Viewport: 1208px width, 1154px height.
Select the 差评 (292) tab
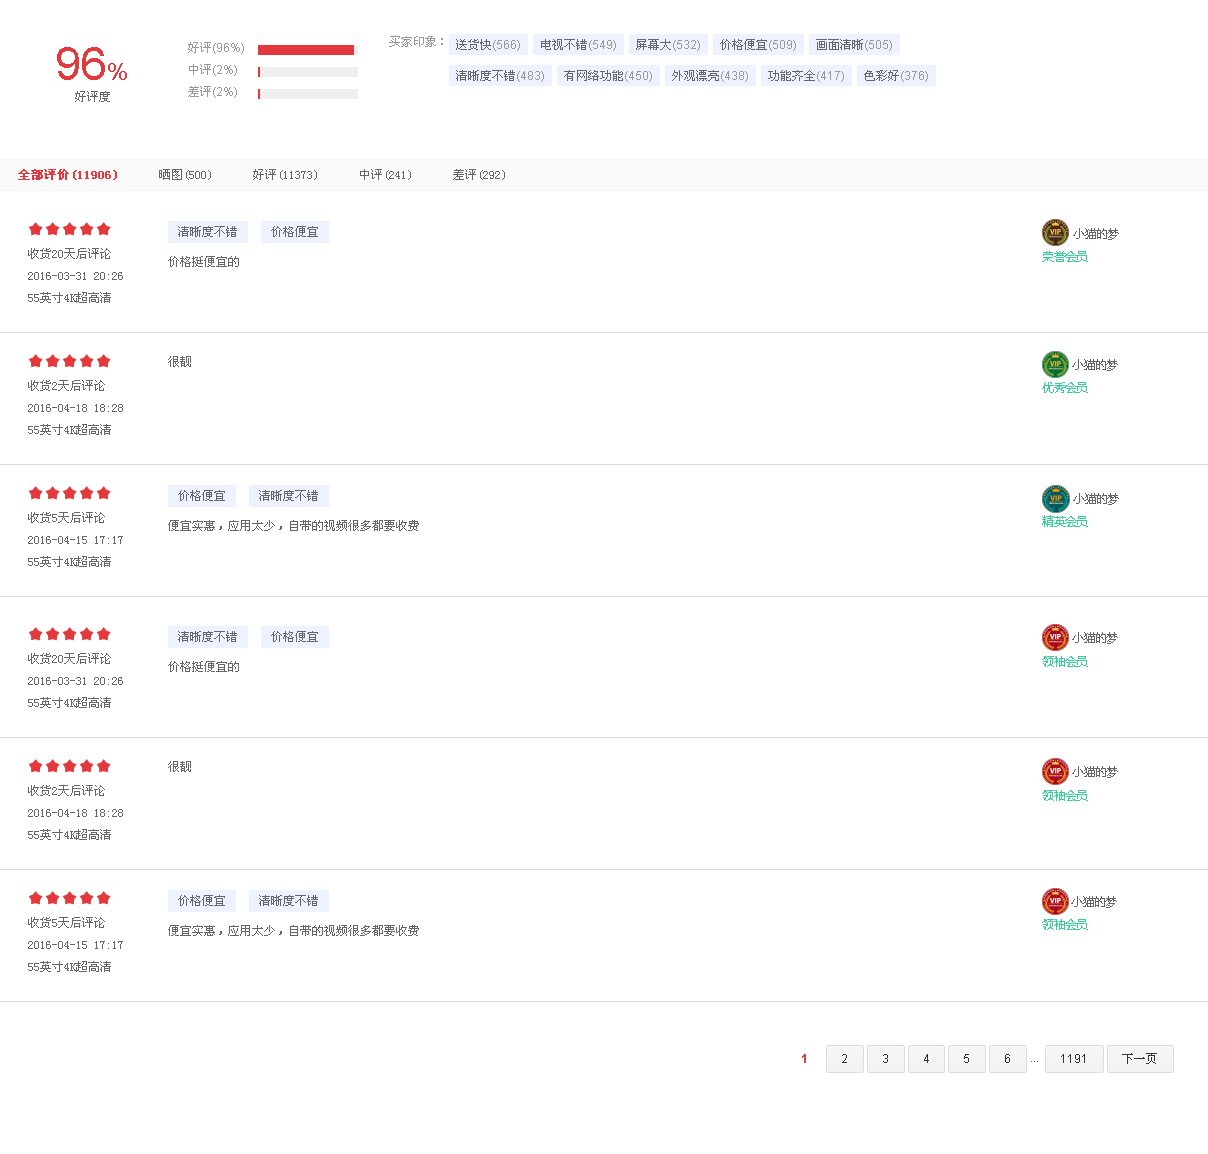pyautogui.click(x=479, y=175)
